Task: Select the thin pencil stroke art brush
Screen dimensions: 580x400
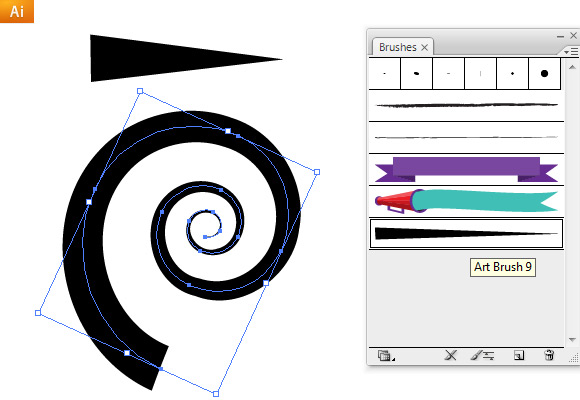Action: [466, 137]
